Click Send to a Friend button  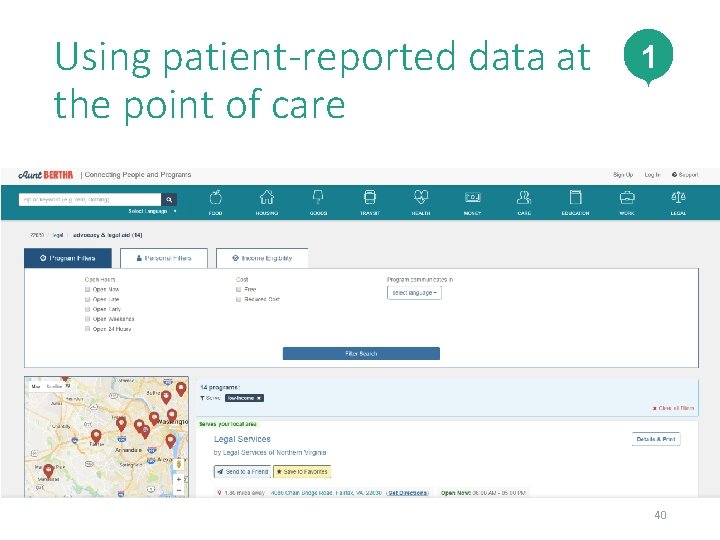tap(243, 472)
